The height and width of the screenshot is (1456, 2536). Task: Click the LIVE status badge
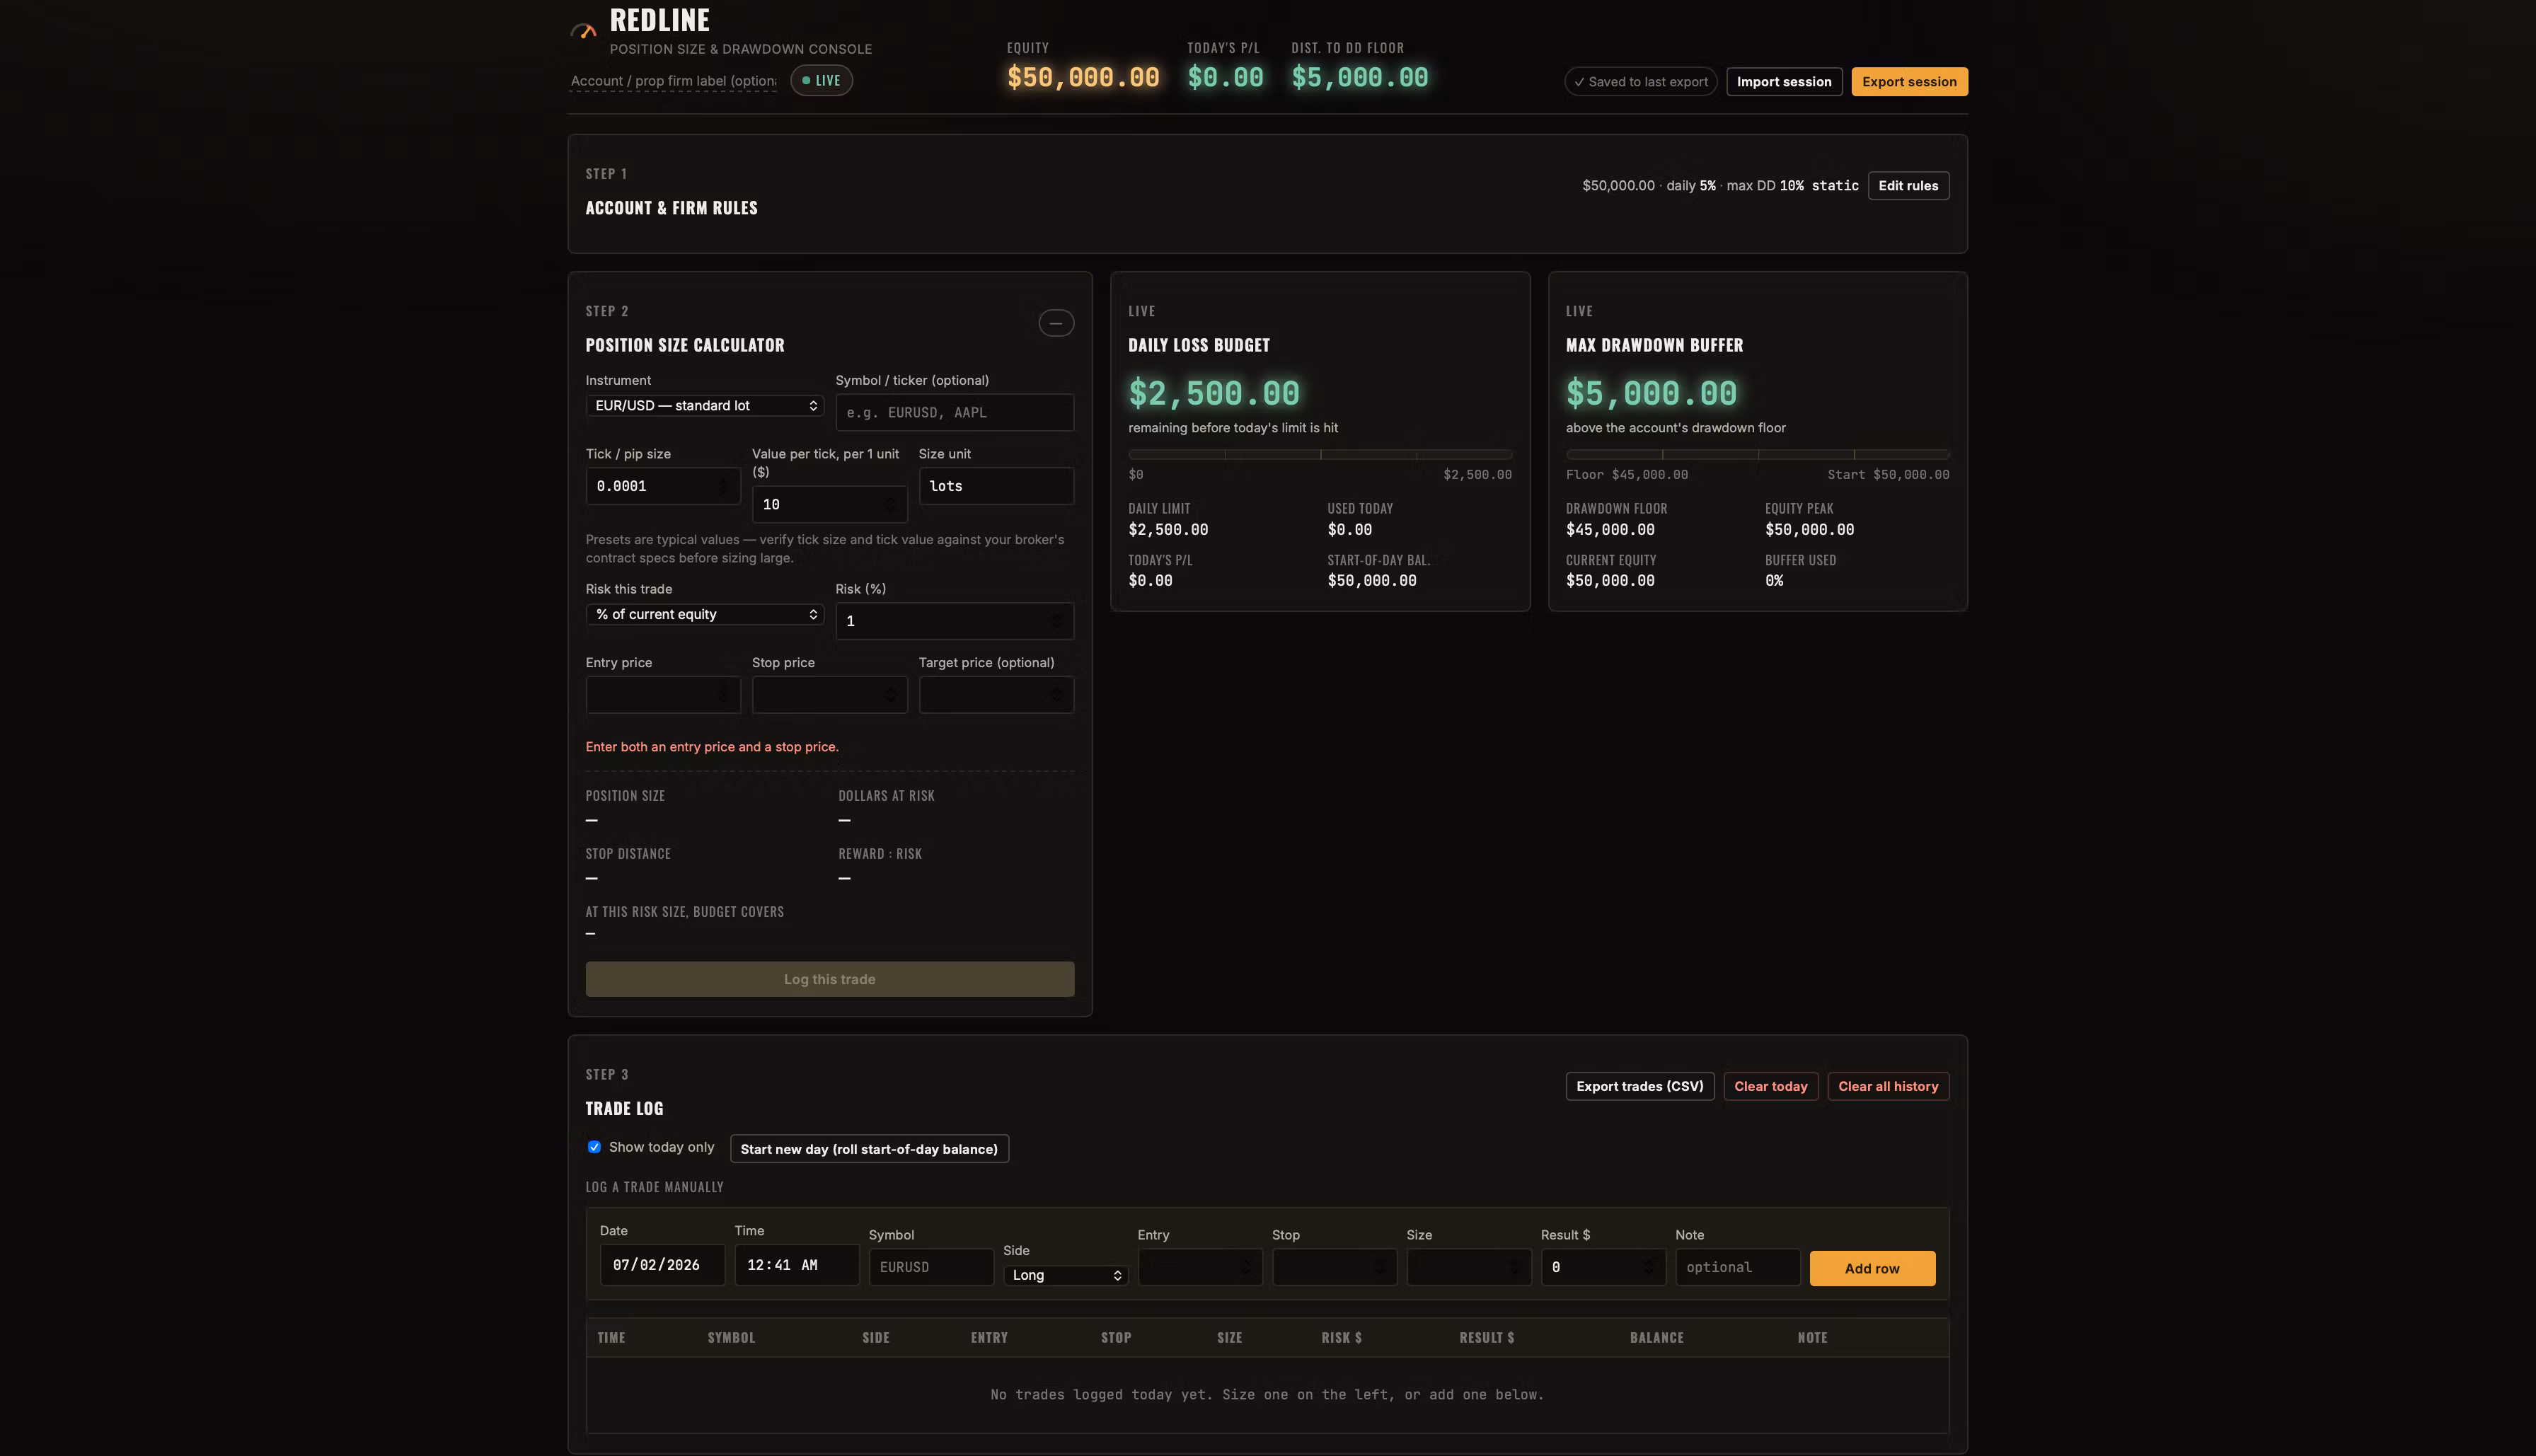coord(821,80)
